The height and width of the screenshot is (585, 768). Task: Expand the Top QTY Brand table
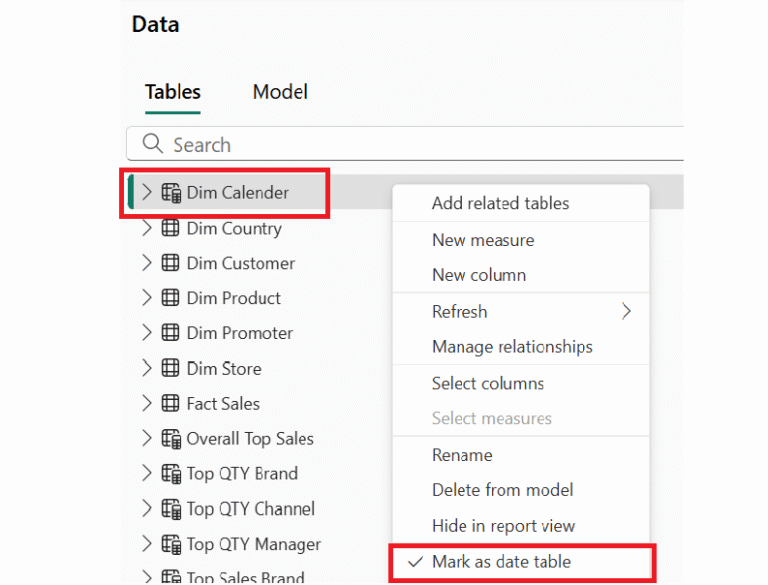146,474
